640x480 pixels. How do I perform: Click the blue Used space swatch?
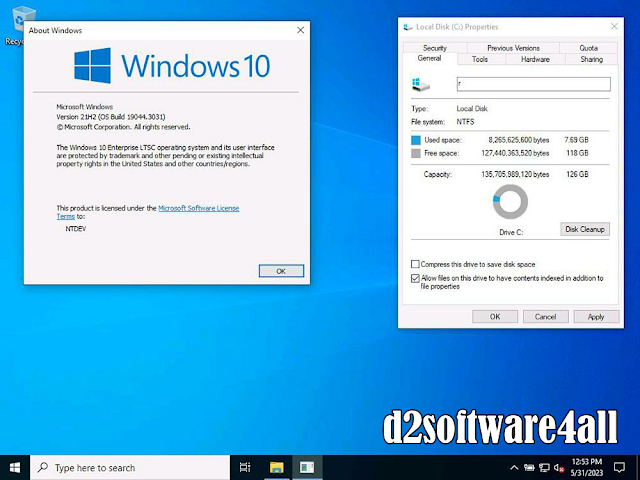coord(416,140)
